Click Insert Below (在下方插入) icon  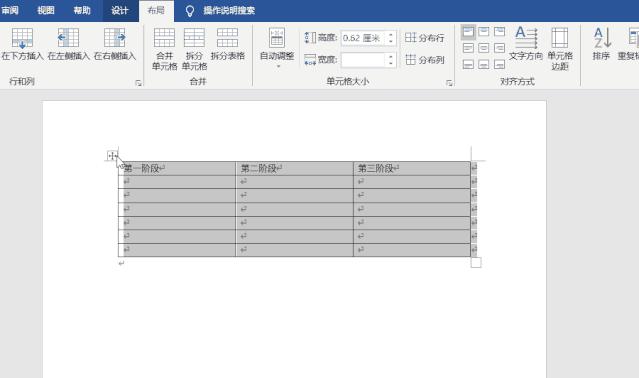[x=22, y=44]
